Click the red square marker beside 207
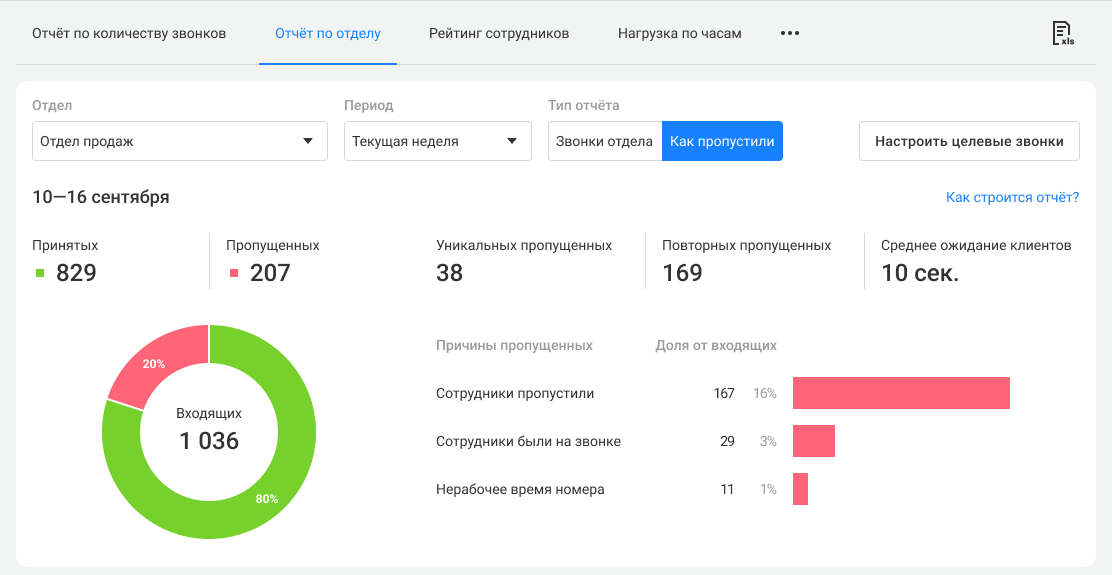 pyautogui.click(x=234, y=273)
